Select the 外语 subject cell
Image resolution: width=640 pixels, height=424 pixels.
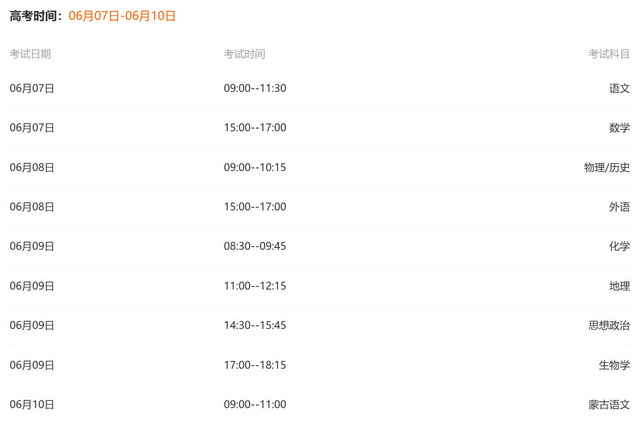coord(619,207)
